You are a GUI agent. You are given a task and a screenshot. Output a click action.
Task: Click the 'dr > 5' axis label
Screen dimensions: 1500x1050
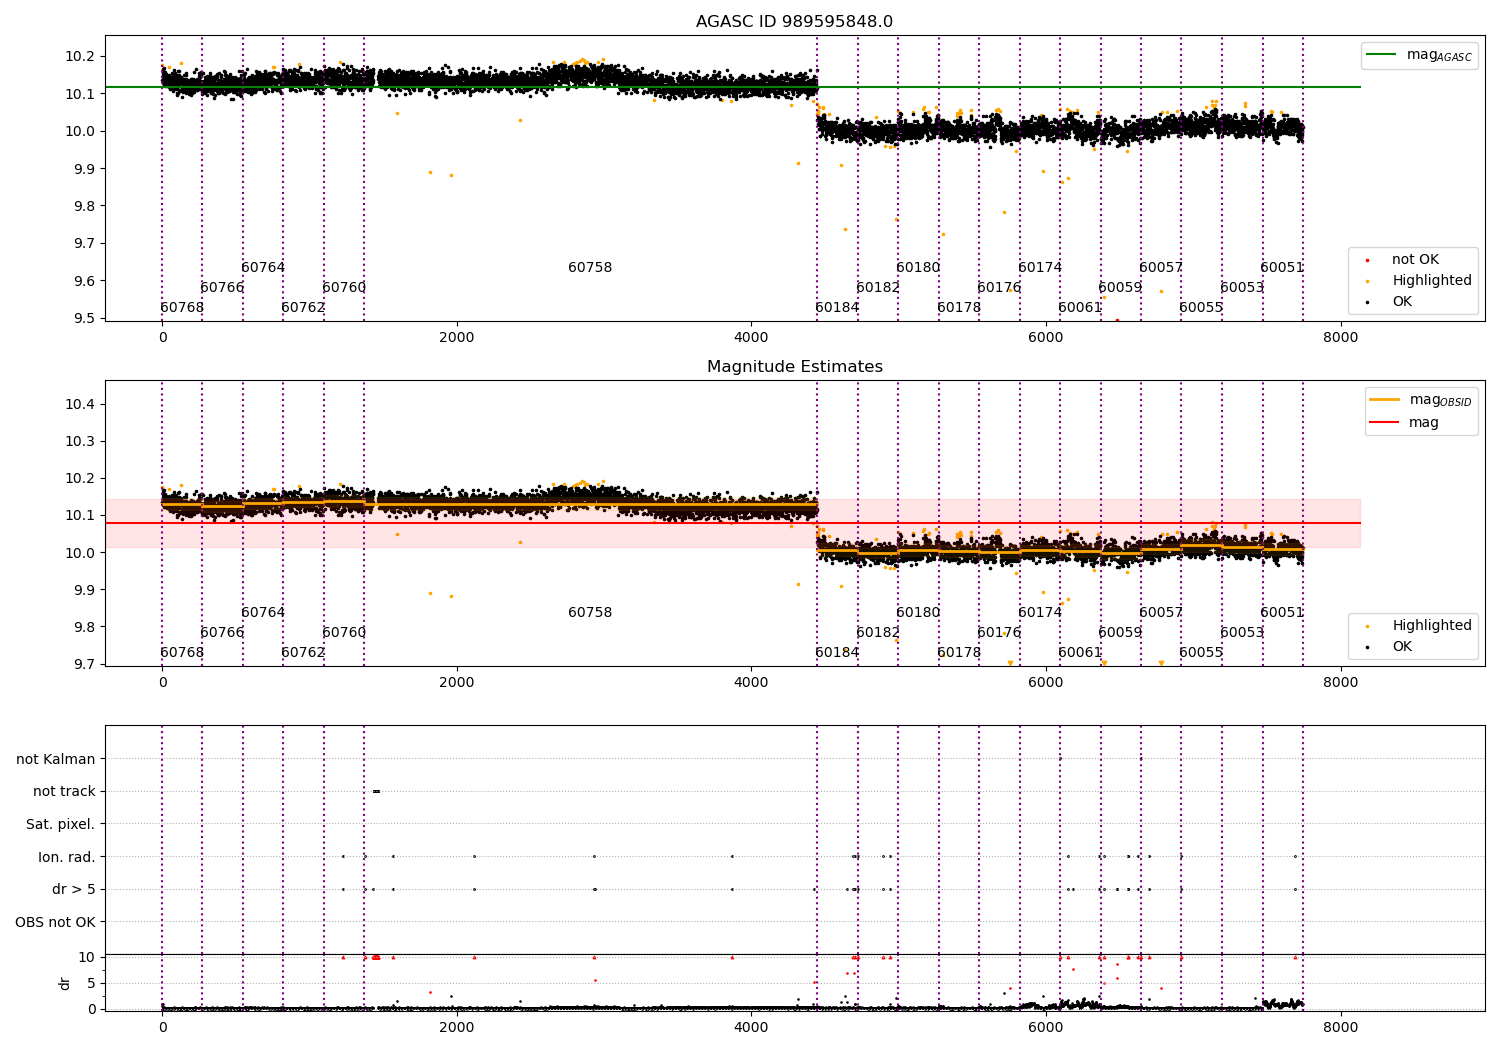(x=73, y=890)
